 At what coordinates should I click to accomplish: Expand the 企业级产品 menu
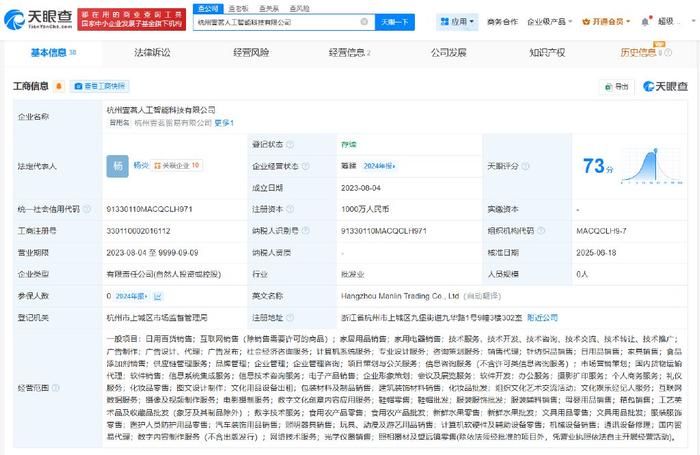[x=549, y=21]
